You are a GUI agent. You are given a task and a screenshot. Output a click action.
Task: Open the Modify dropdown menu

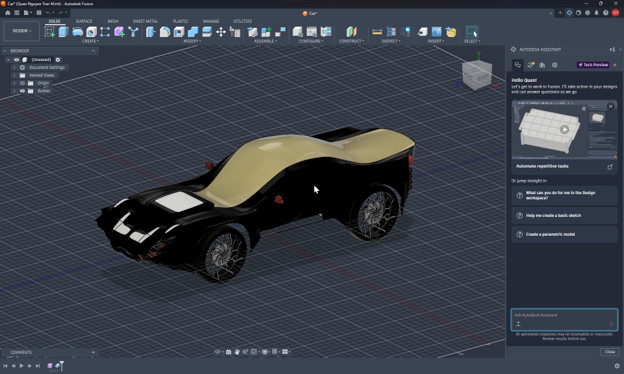click(192, 41)
